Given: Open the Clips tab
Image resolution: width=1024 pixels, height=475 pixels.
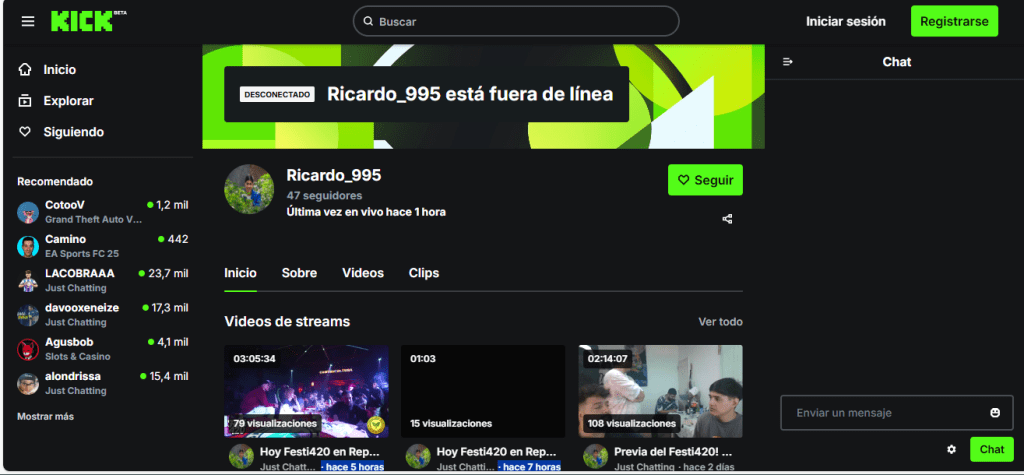Looking at the screenshot, I should point(424,273).
